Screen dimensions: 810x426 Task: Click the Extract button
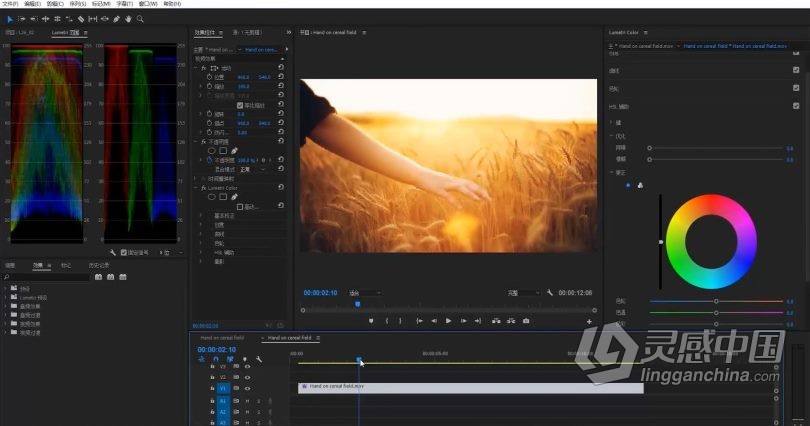coord(511,321)
